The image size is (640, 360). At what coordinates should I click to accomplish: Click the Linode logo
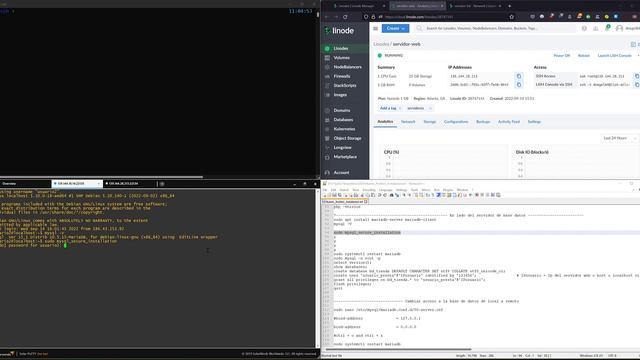(339, 31)
